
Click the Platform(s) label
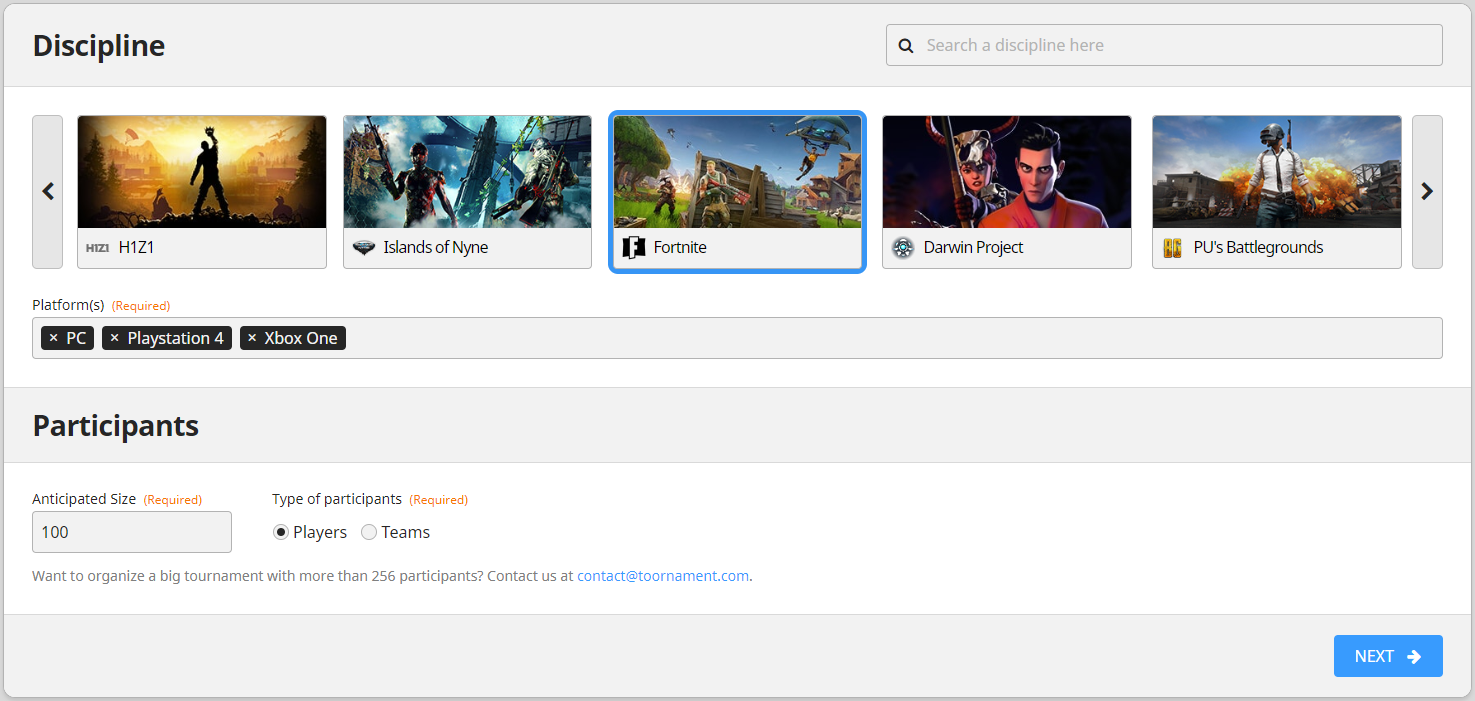pos(68,305)
